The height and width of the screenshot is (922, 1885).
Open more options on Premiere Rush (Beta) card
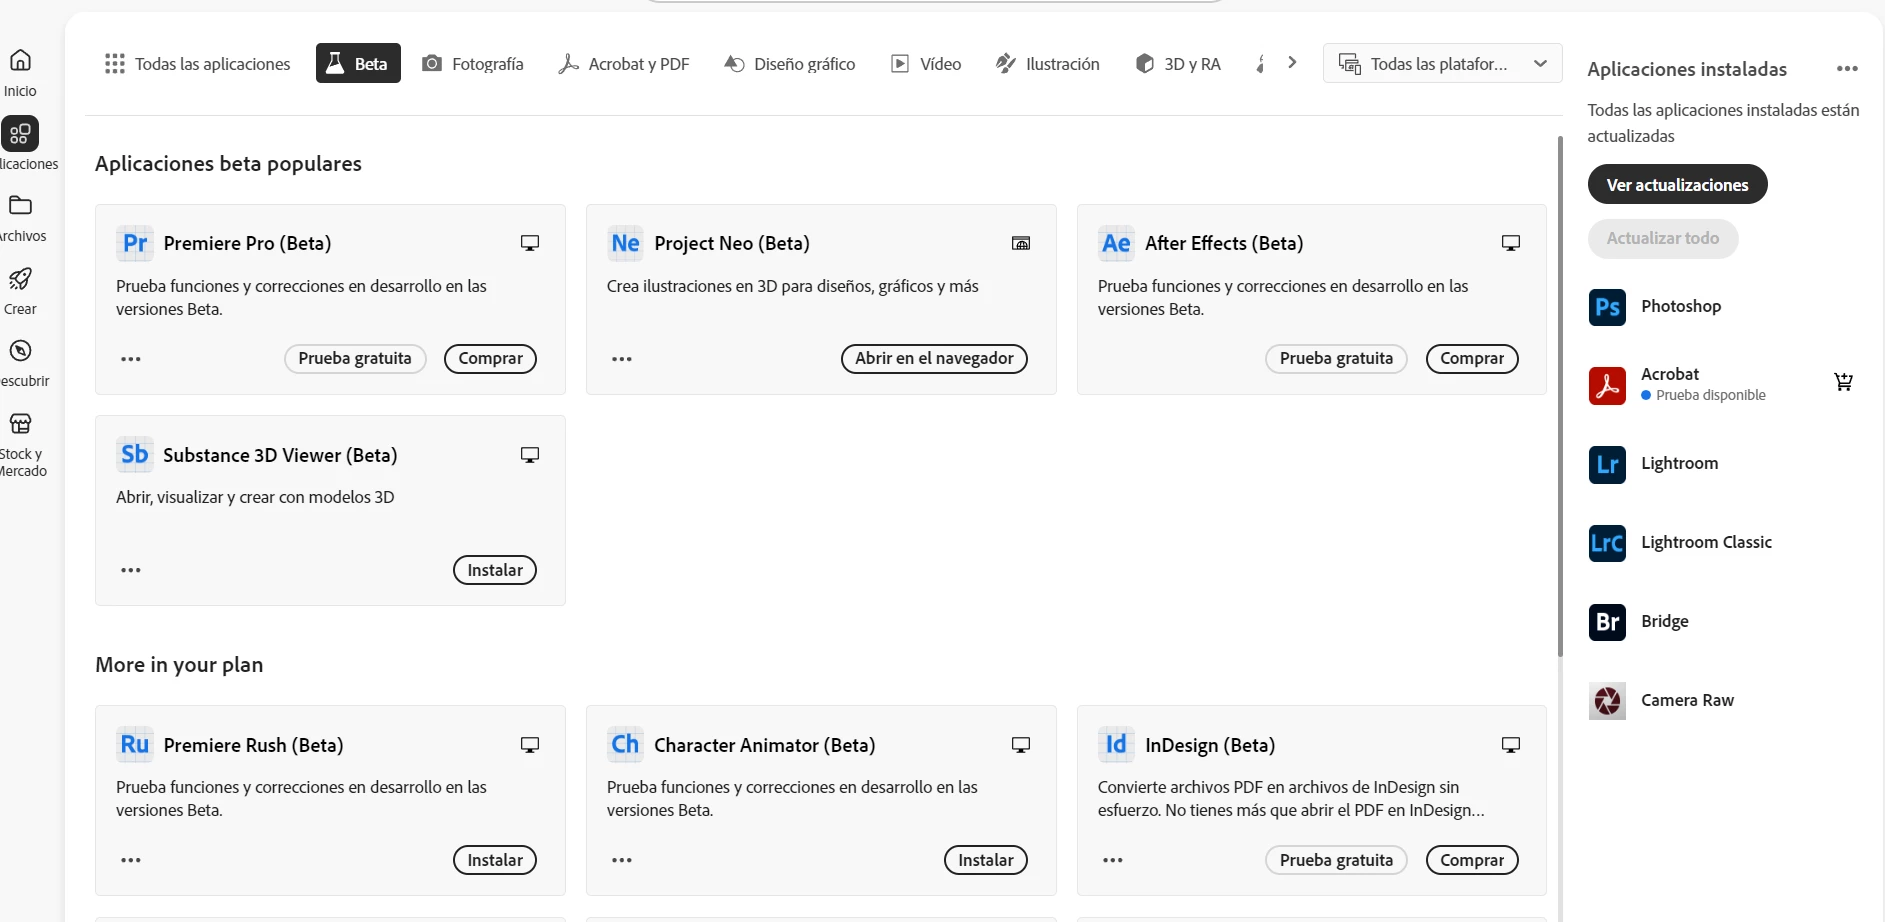pyautogui.click(x=131, y=860)
